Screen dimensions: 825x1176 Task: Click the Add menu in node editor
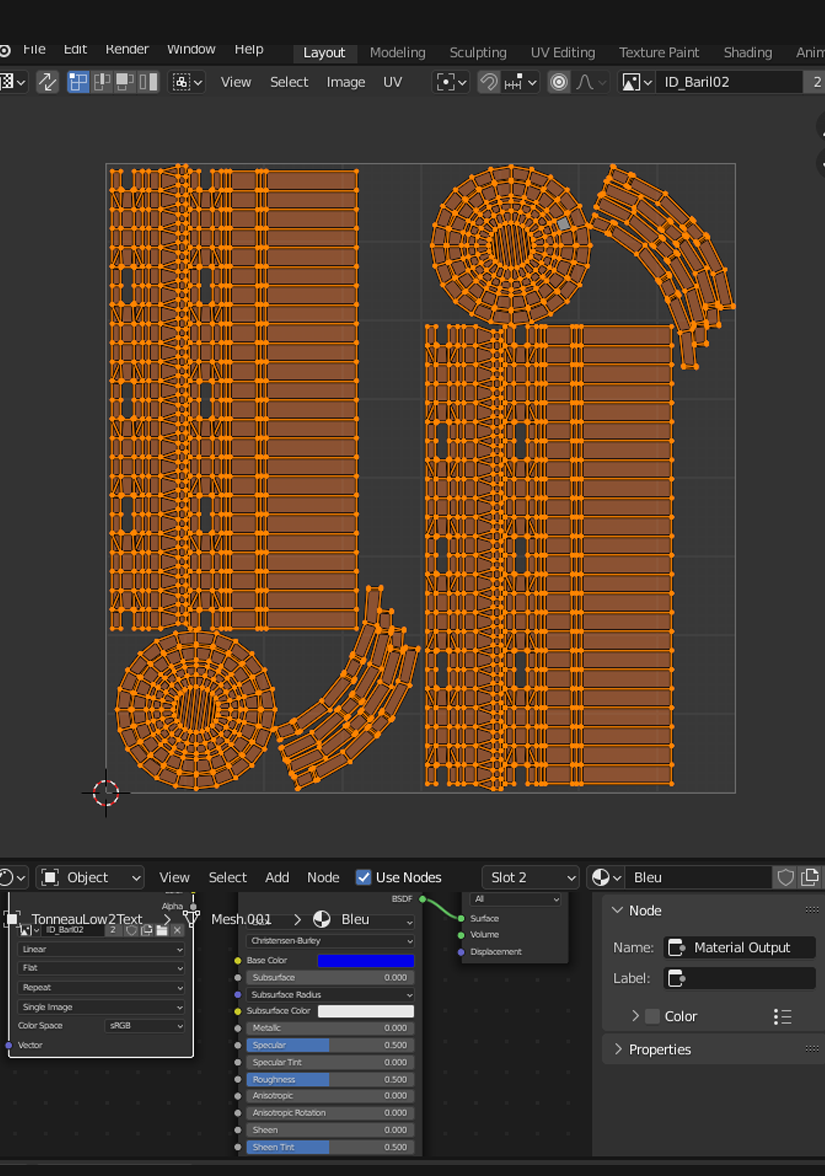[277, 877]
